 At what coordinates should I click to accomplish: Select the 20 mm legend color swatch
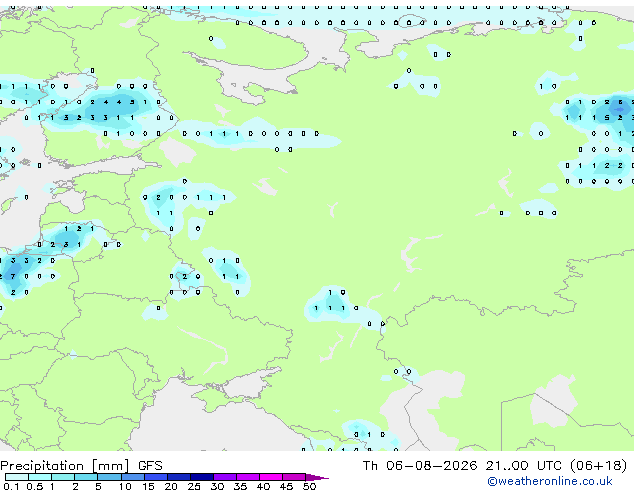coord(178,477)
